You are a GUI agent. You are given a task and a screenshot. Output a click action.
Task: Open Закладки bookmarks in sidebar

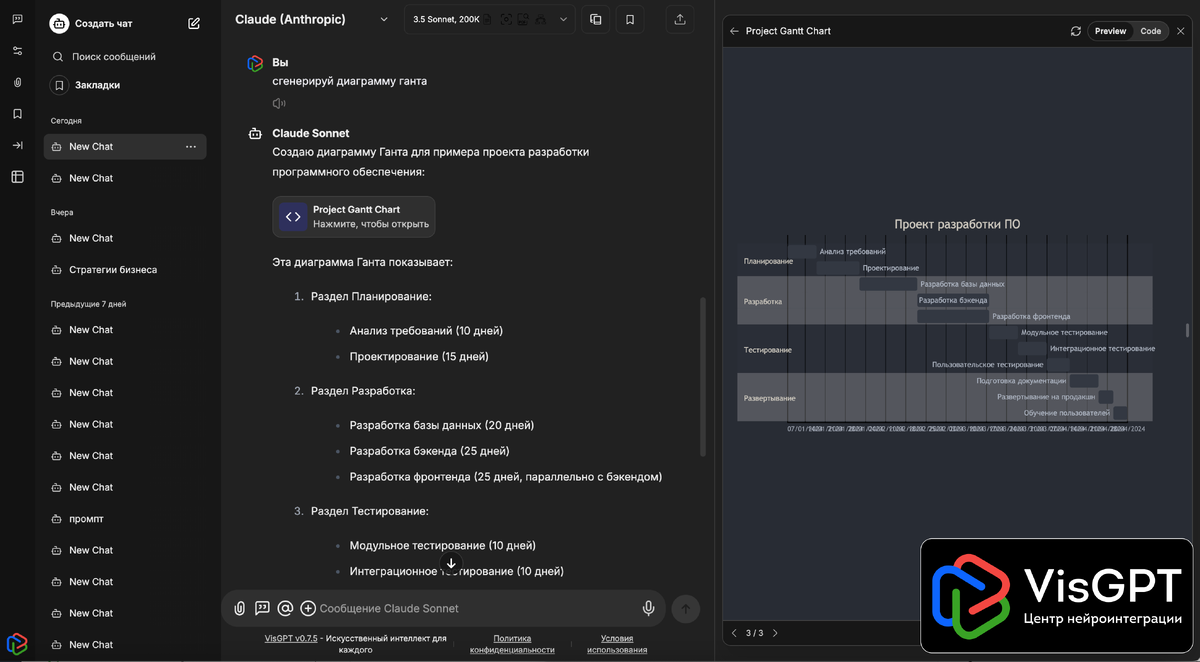click(x=97, y=85)
